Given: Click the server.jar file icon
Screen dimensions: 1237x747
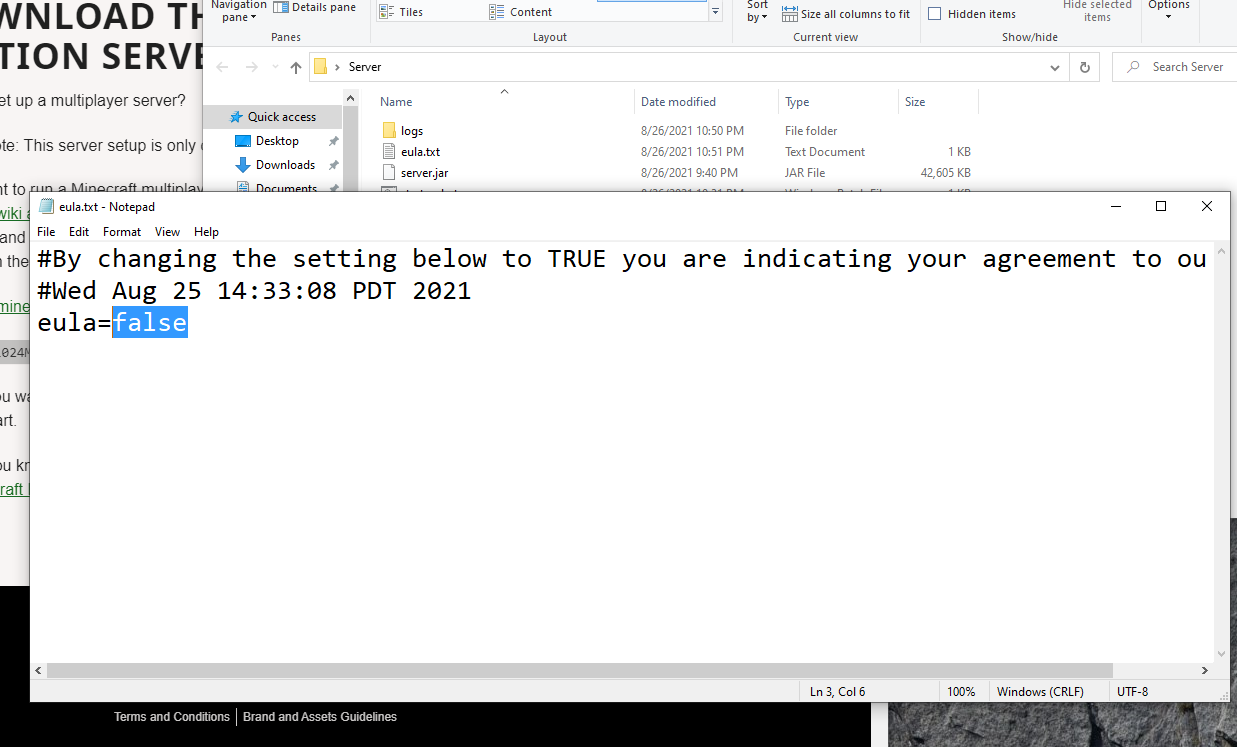Looking at the screenshot, I should point(390,173).
